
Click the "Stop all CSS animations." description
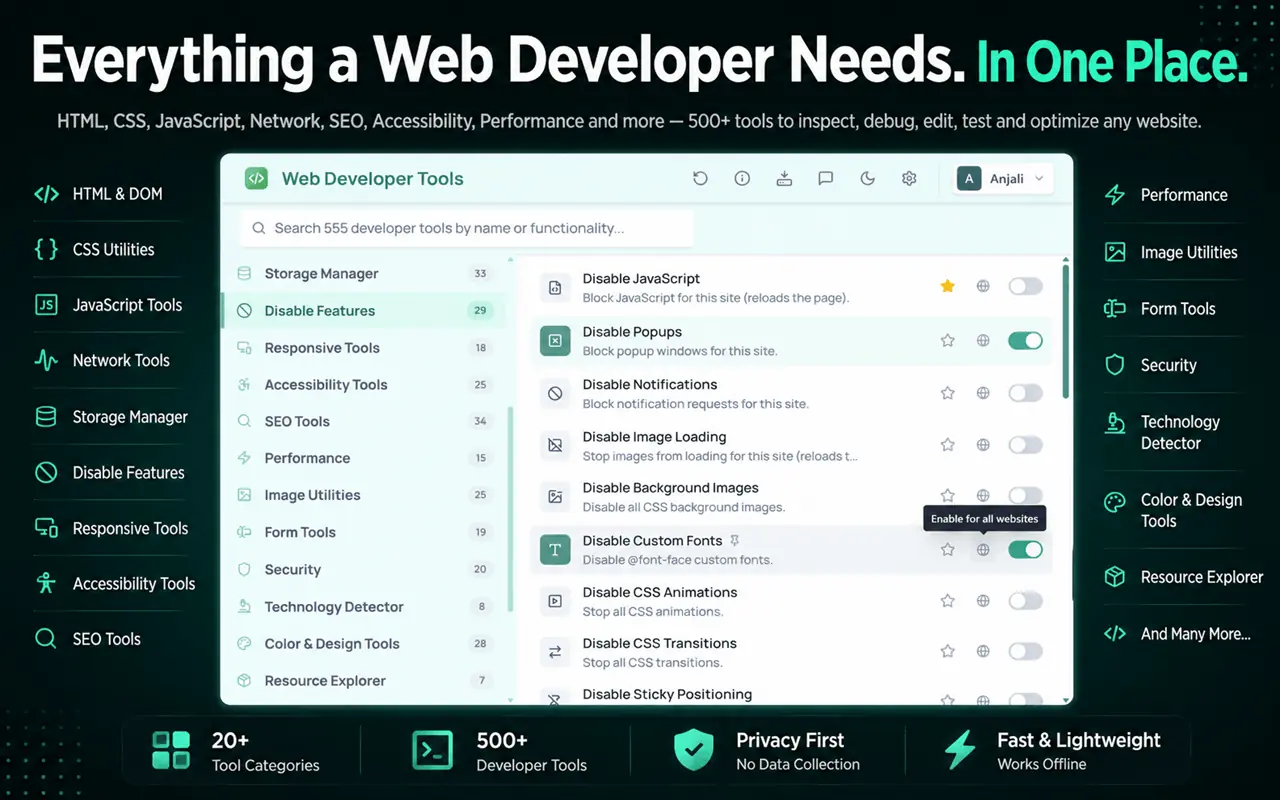(x=653, y=611)
